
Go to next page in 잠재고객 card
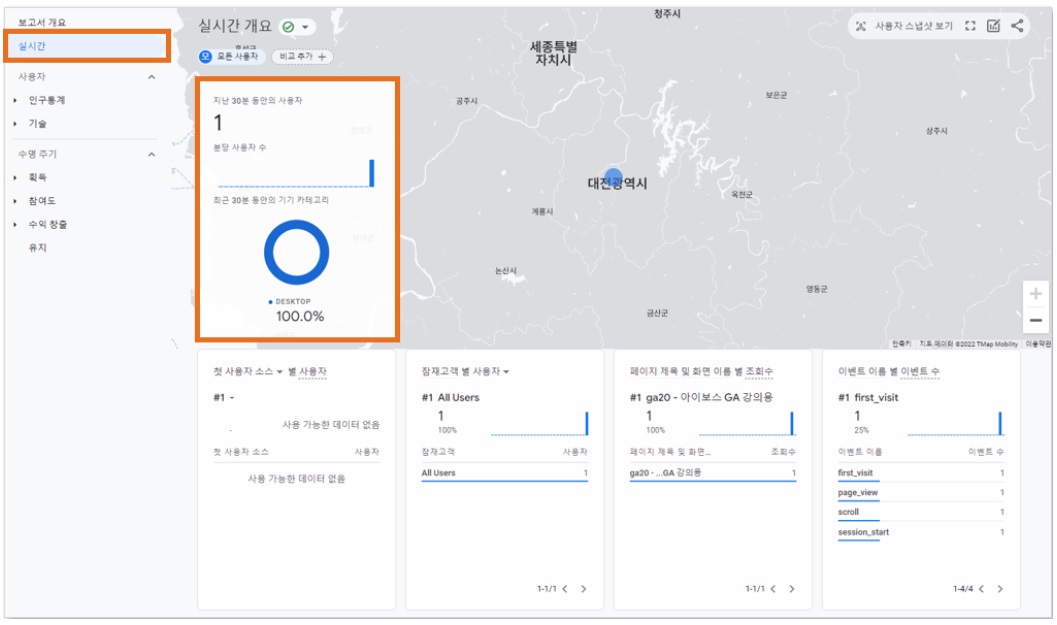584,589
